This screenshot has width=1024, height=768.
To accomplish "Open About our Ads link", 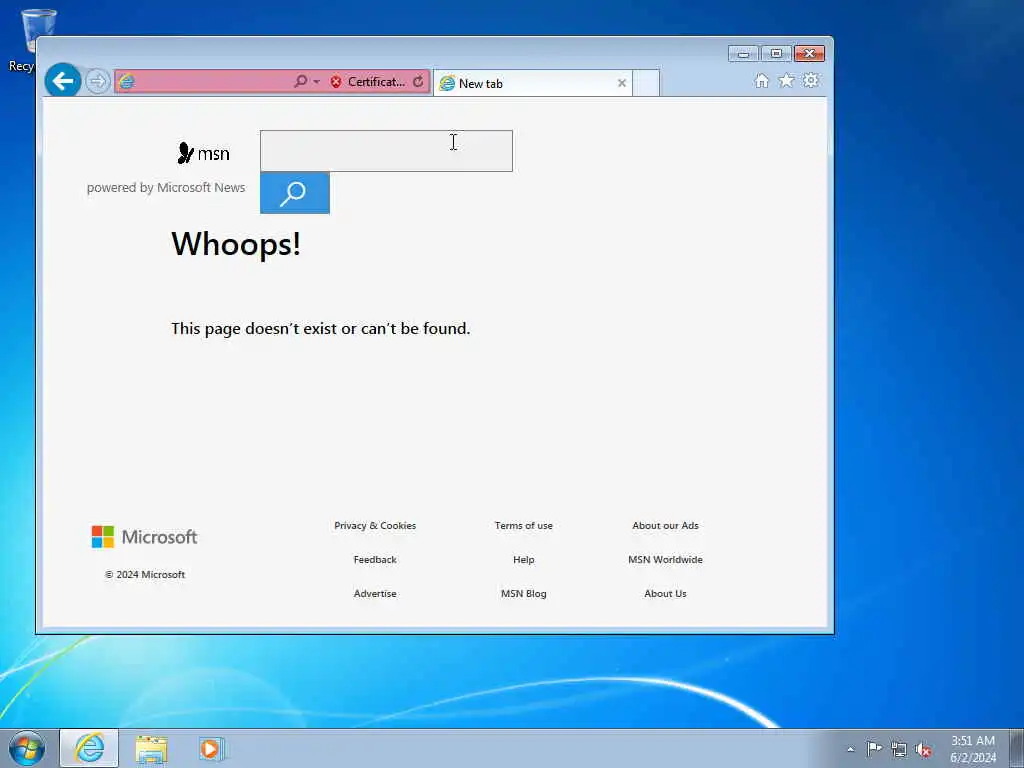I will pyautogui.click(x=665, y=526).
